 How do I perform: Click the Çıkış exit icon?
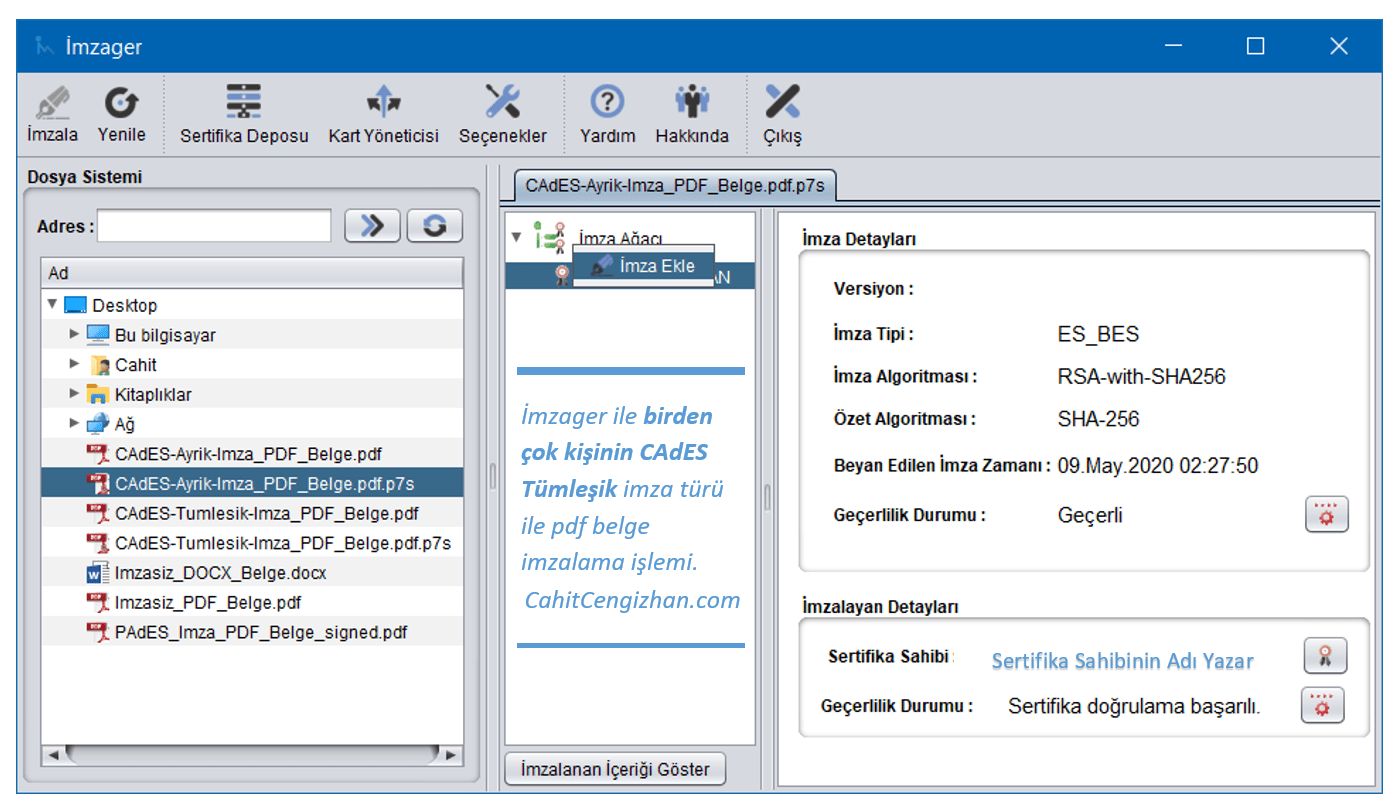782,114
